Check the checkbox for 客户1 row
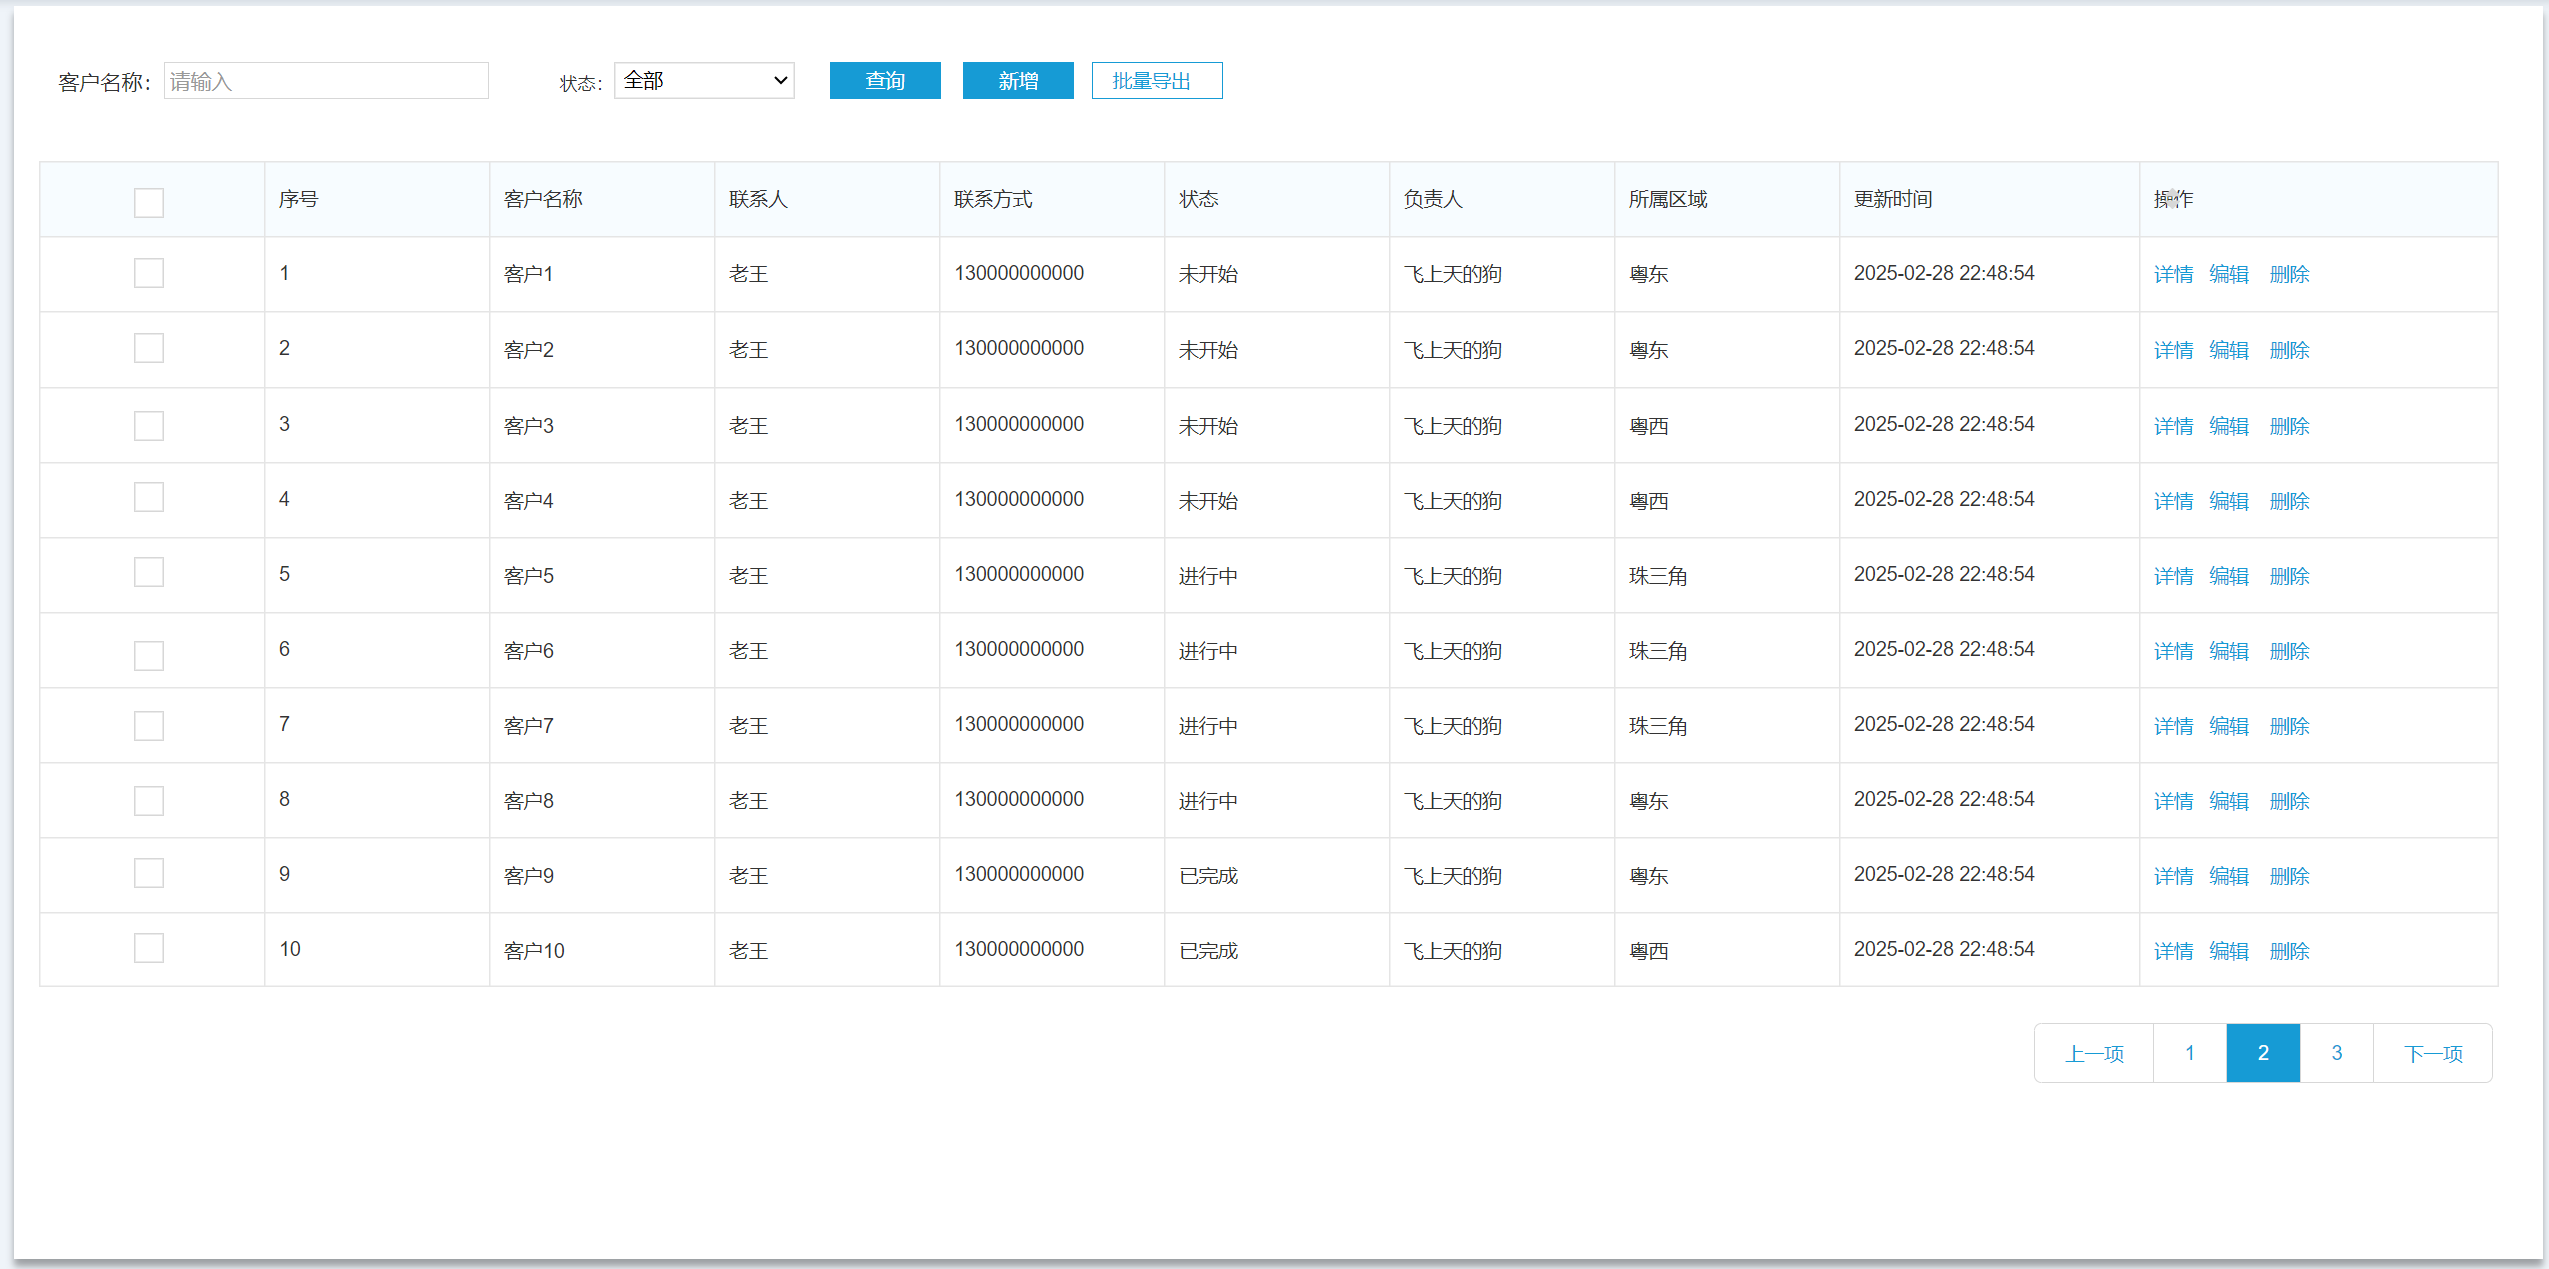Screen dimensions: 2549x1269 (x=149, y=273)
